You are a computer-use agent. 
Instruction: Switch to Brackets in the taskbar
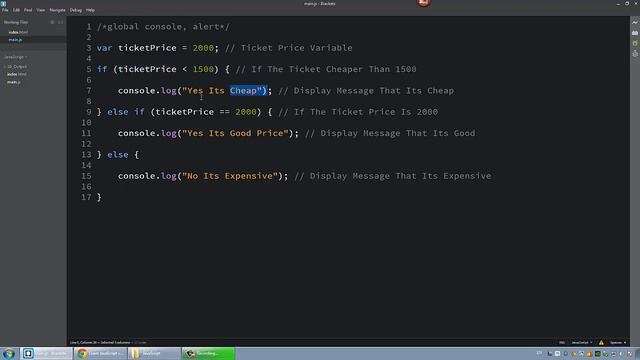point(47,353)
